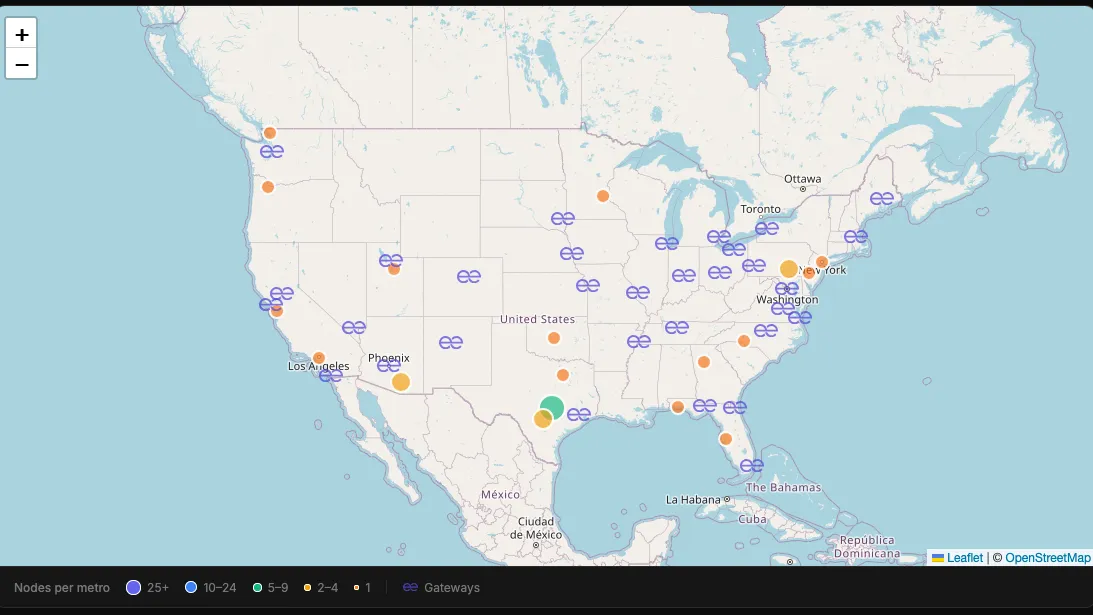Select the gateway marker near Jacksonville

(735, 407)
